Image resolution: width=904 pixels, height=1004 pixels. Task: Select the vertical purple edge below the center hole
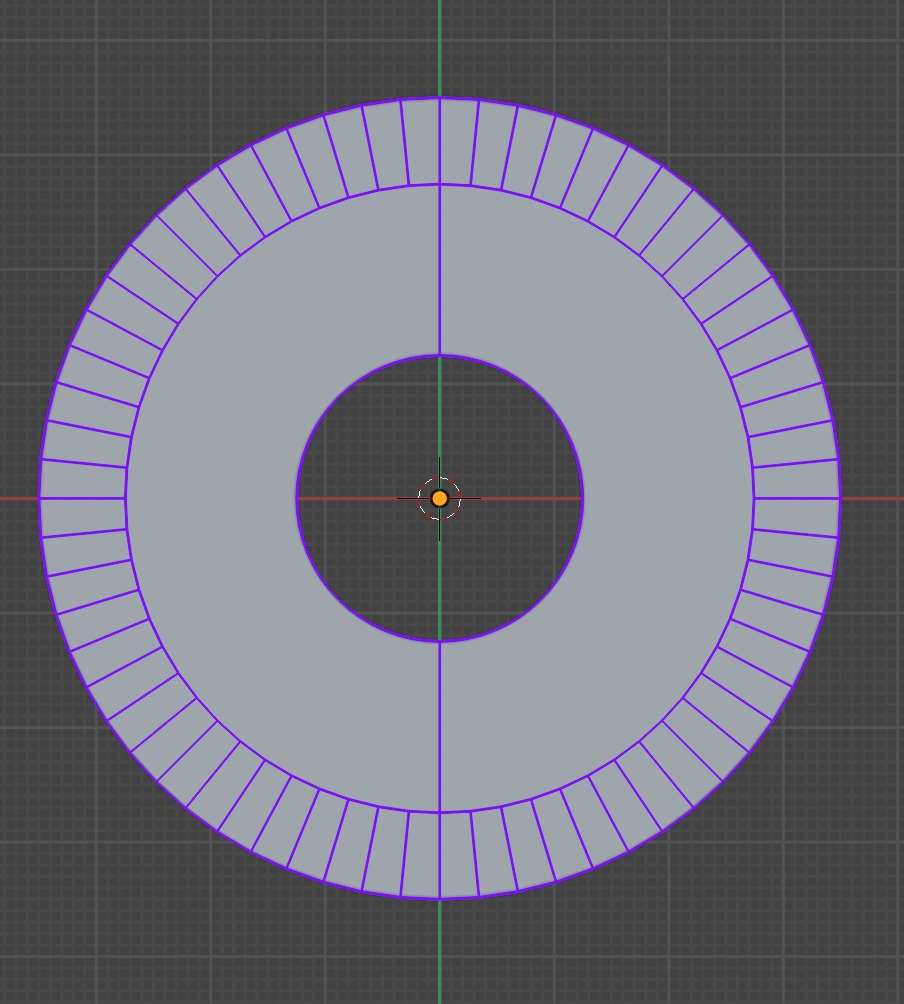(440, 727)
